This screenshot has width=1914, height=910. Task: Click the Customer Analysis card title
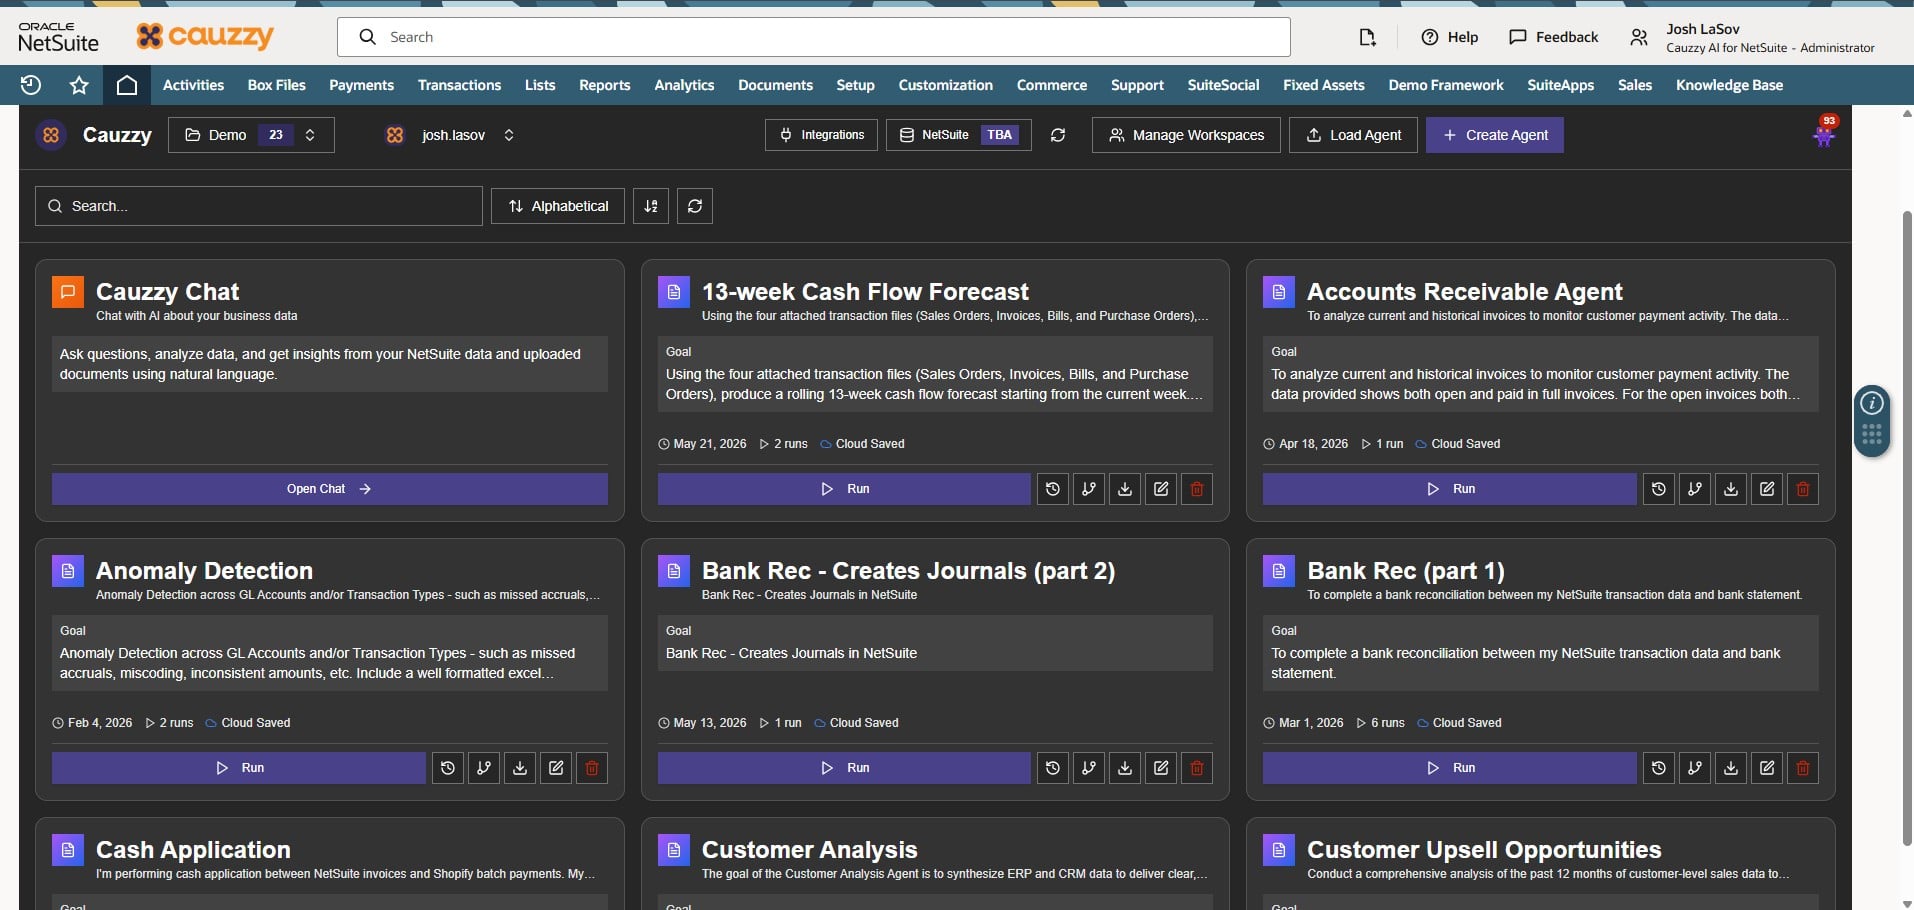click(x=809, y=850)
